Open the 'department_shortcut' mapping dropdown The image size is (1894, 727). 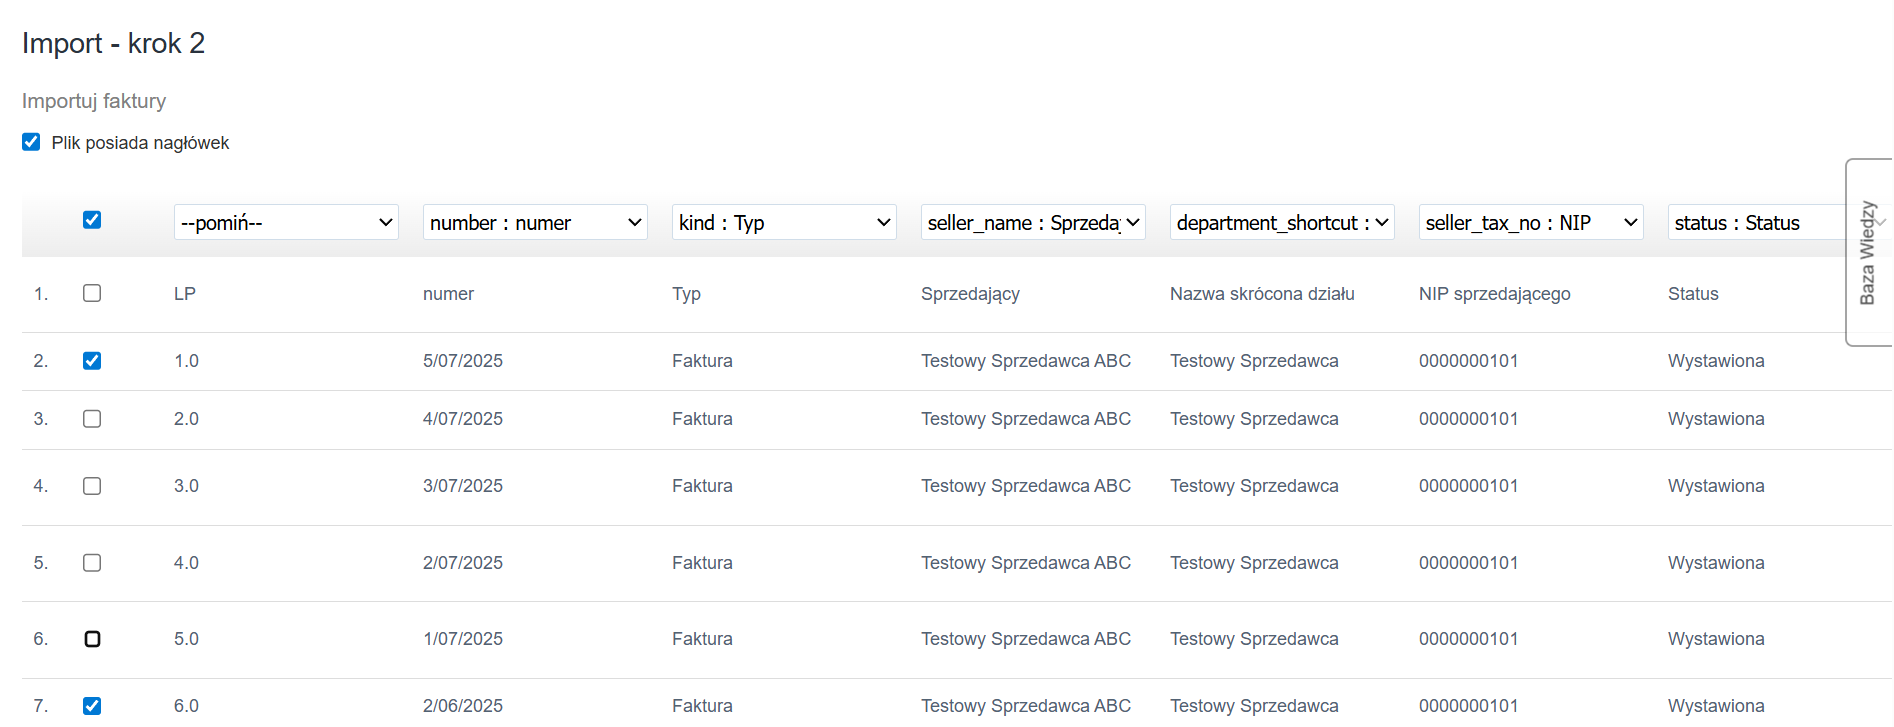1282,222
